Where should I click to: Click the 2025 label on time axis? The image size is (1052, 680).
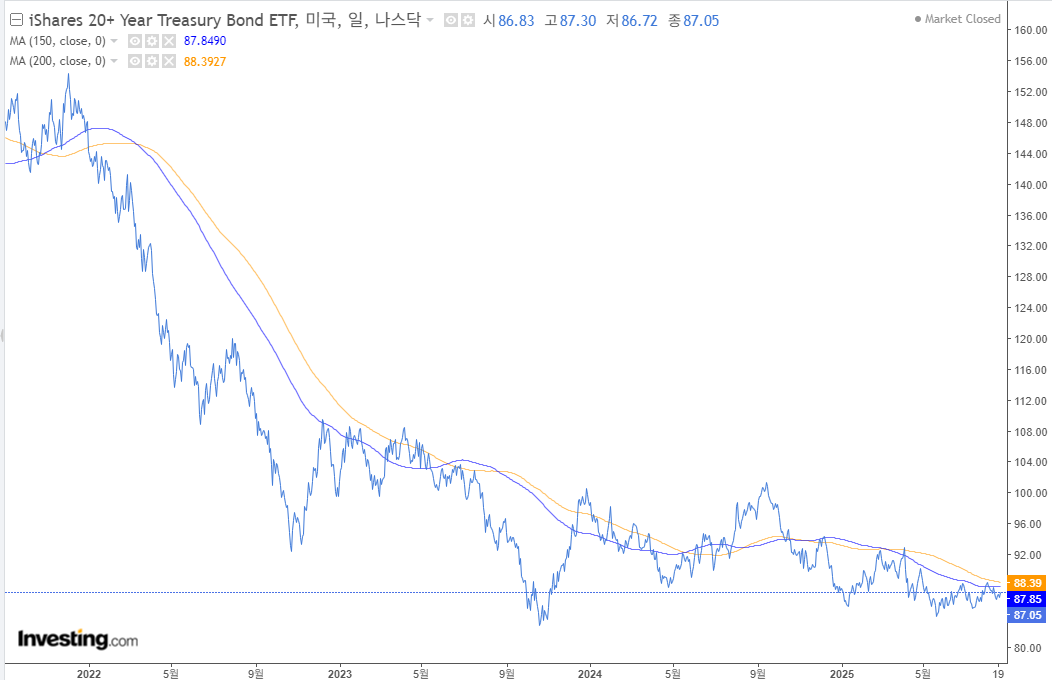pos(841,673)
